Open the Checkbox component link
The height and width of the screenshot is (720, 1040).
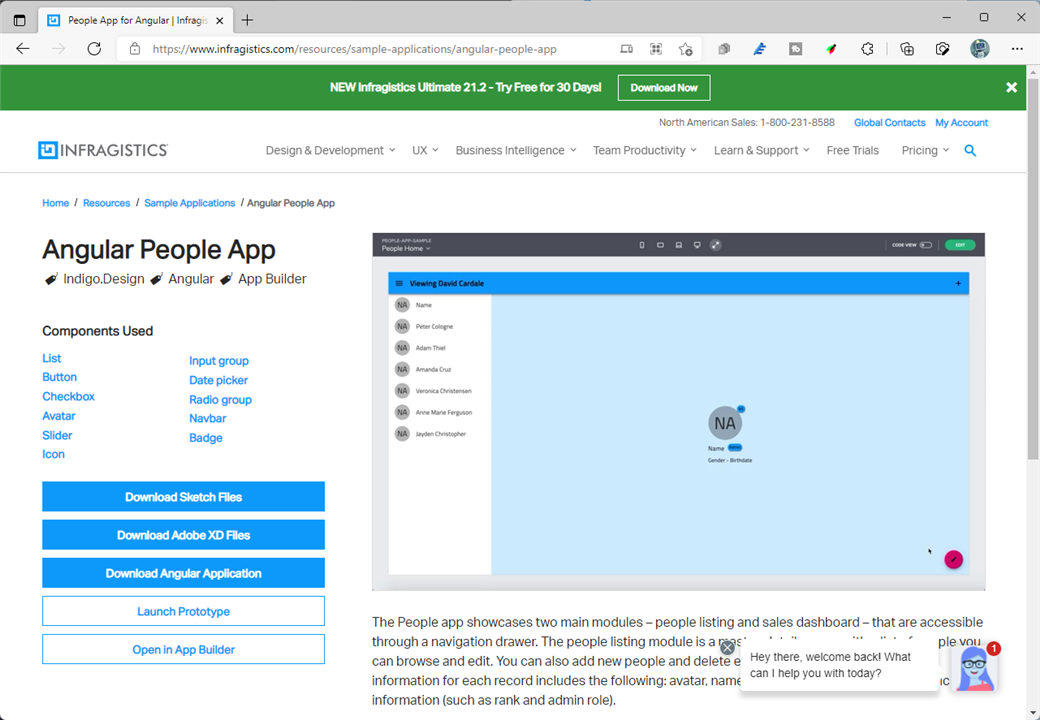(x=68, y=396)
